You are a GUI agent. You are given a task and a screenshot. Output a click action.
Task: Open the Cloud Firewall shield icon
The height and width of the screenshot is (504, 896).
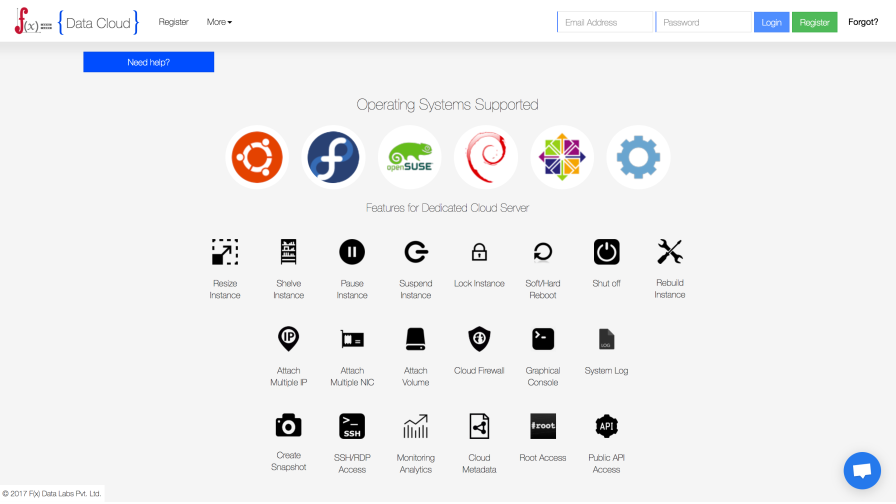click(x=479, y=339)
